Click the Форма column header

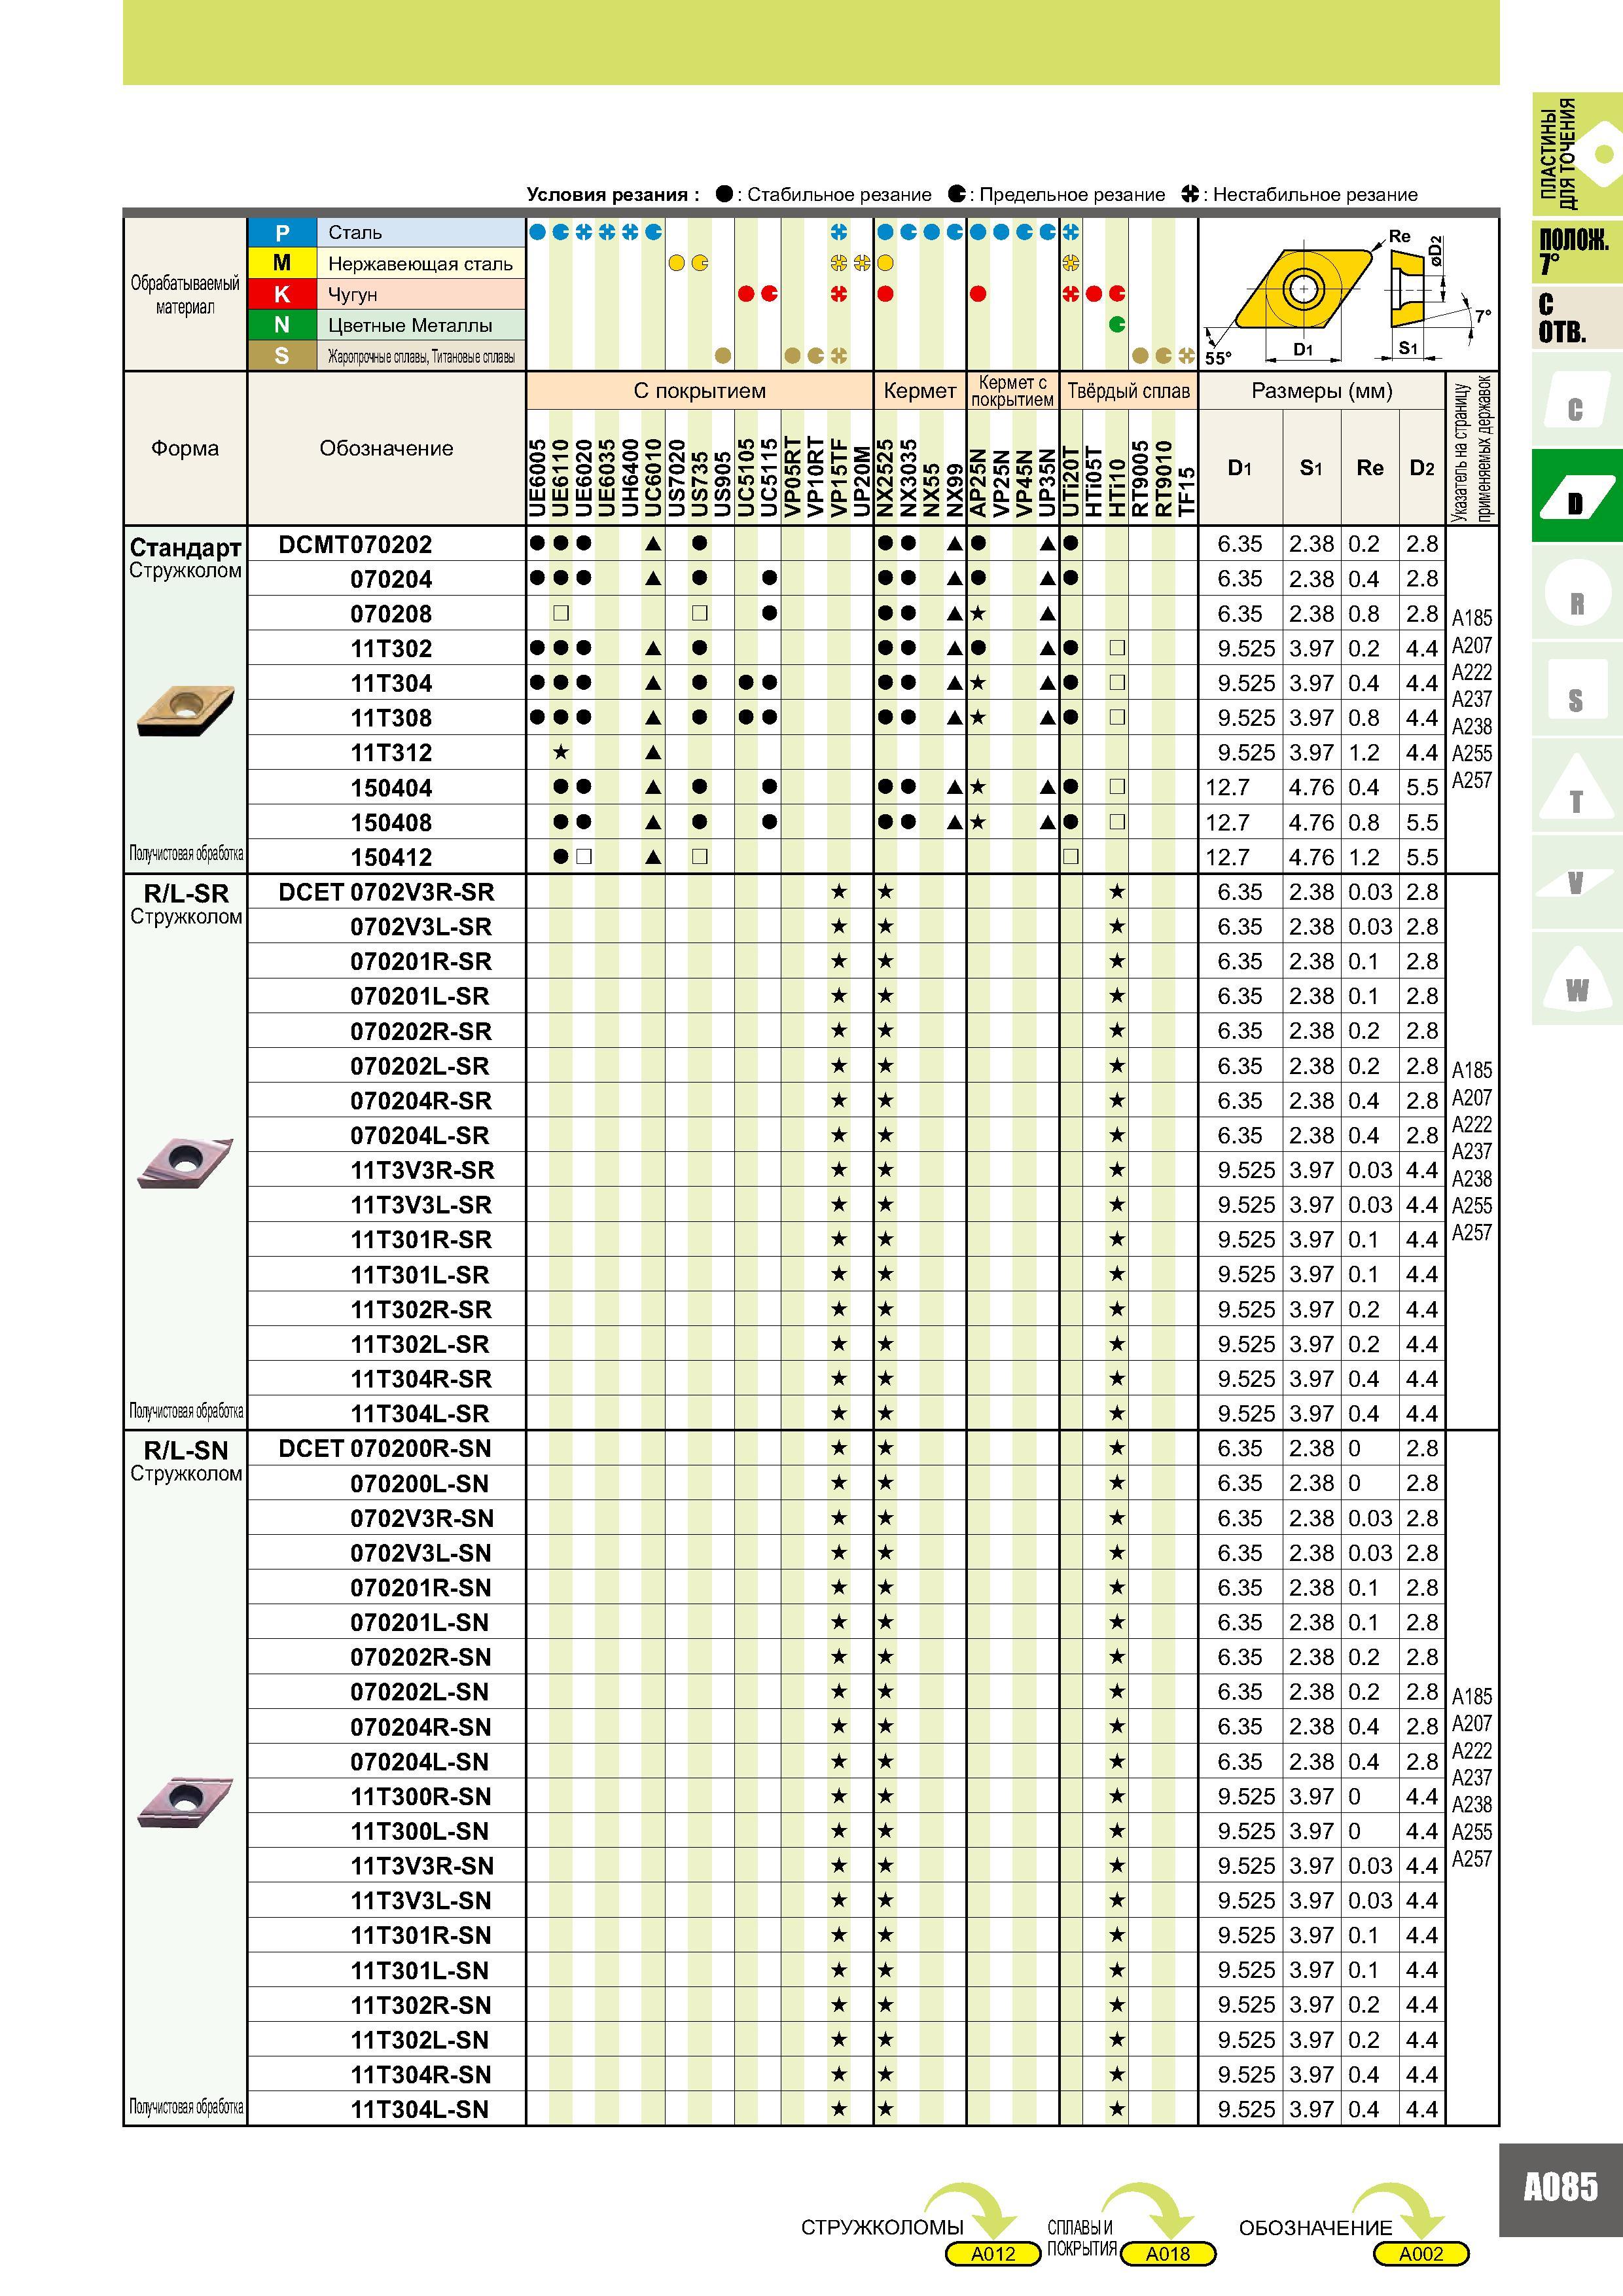[x=185, y=448]
